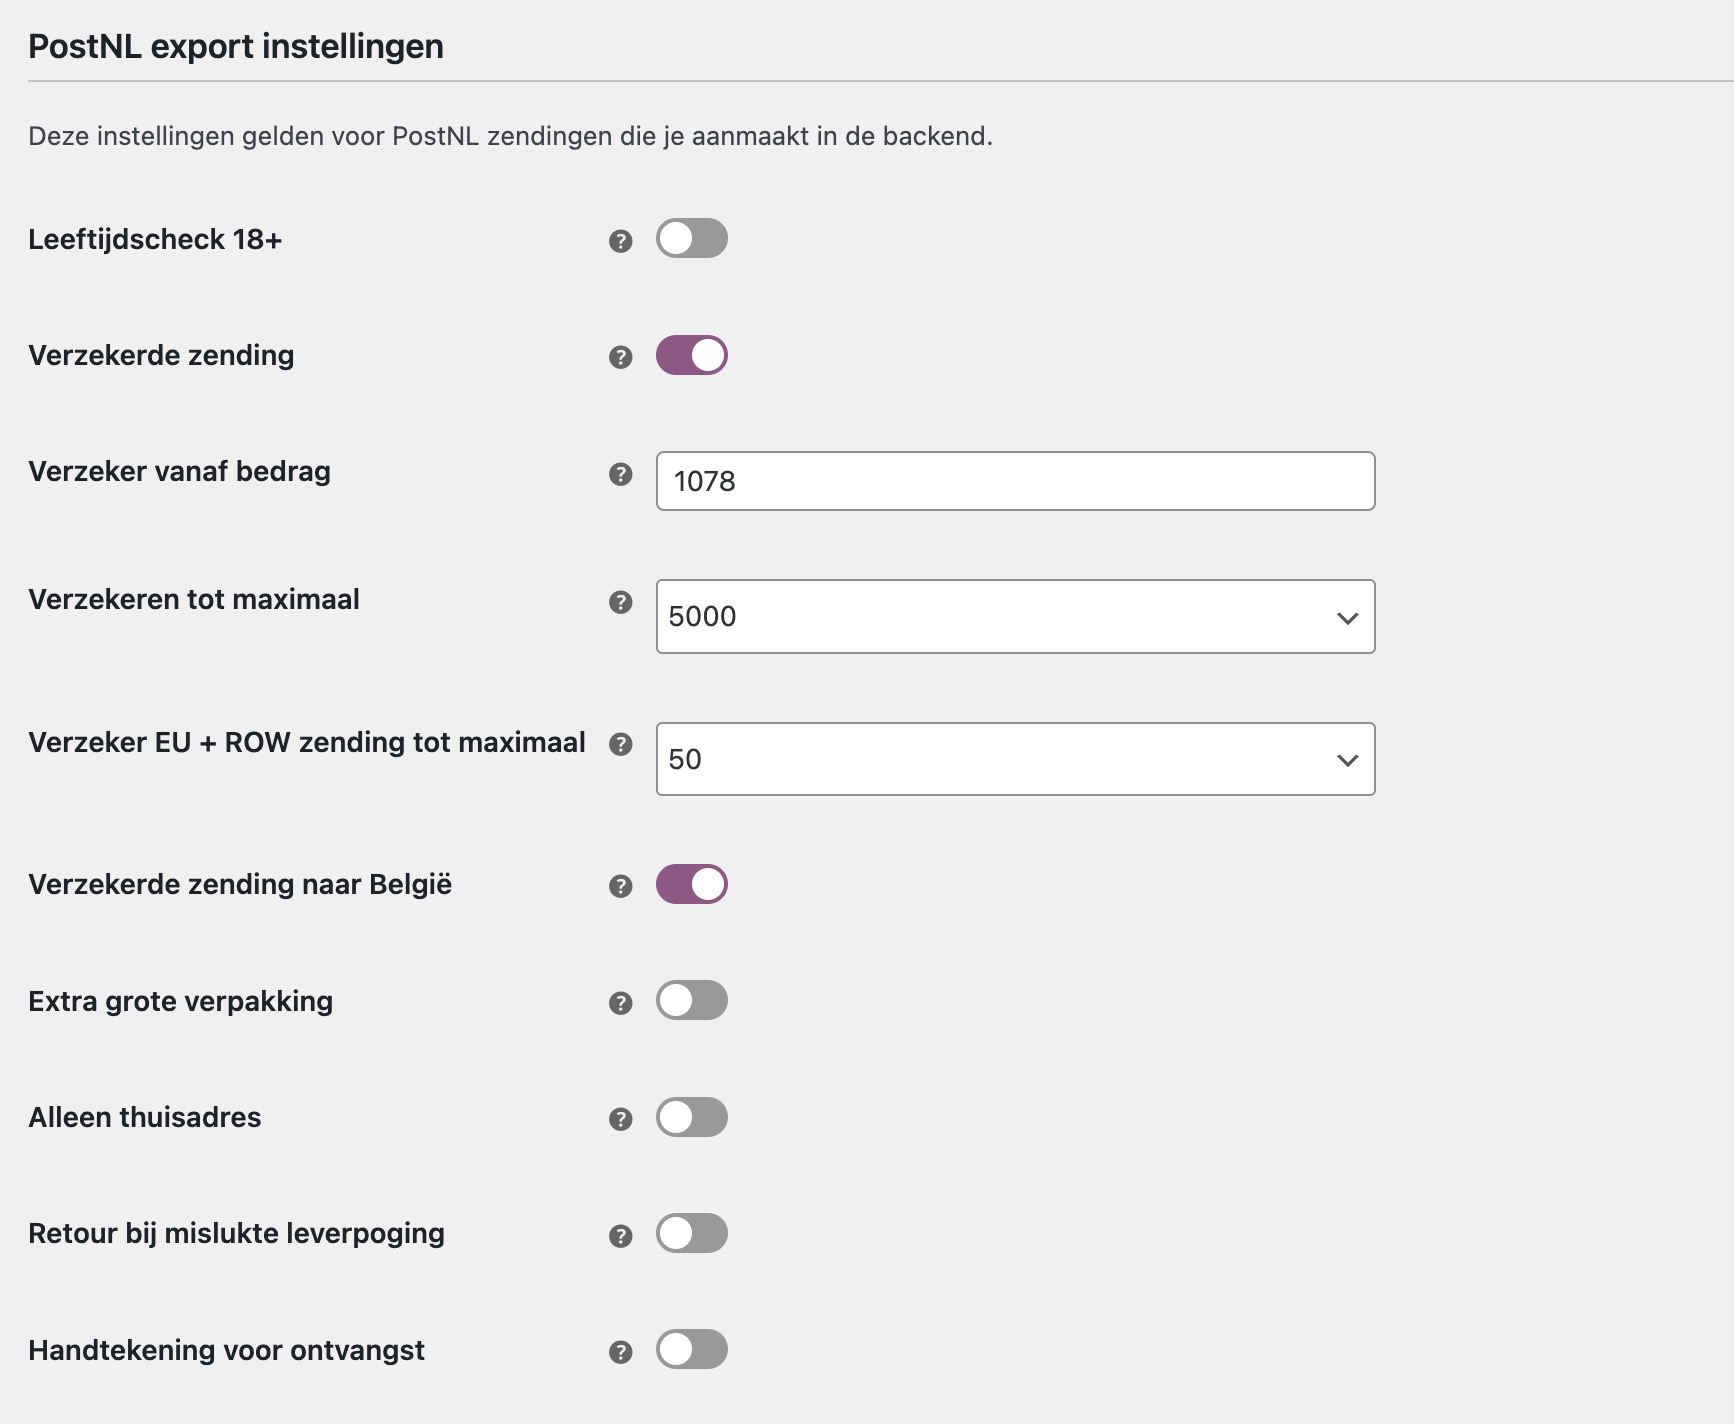Open help for Verzekeren tot maximaal

(622, 603)
